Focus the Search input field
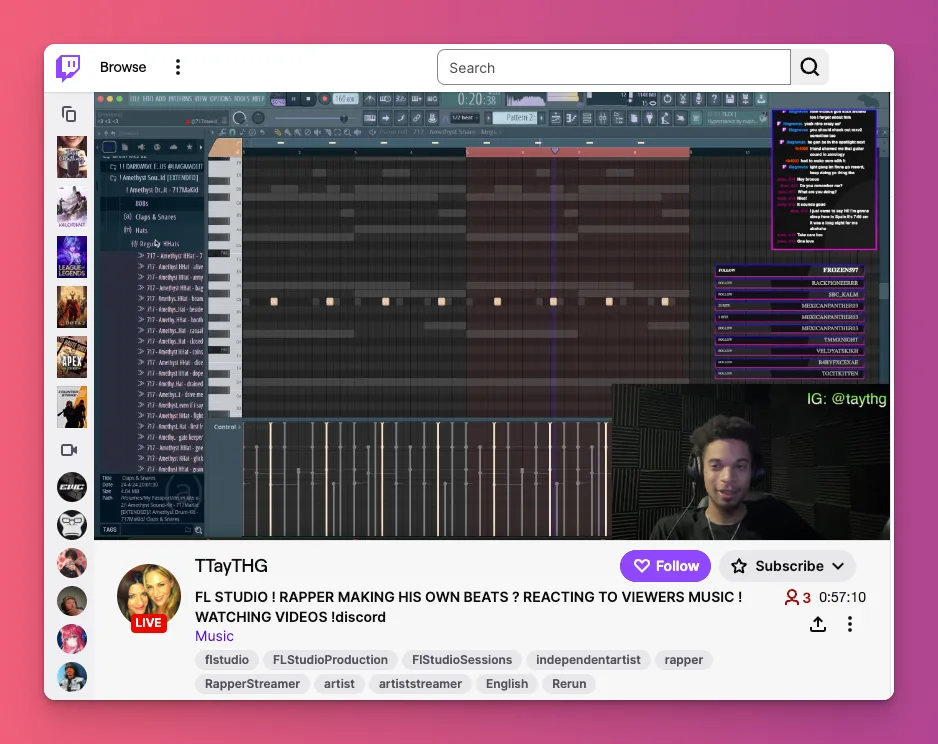938x744 pixels. click(x=614, y=68)
